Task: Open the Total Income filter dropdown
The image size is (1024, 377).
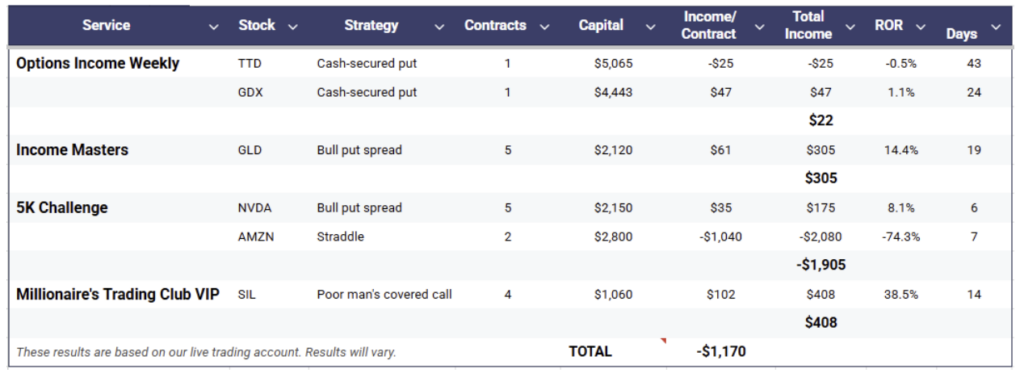Action: click(850, 27)
